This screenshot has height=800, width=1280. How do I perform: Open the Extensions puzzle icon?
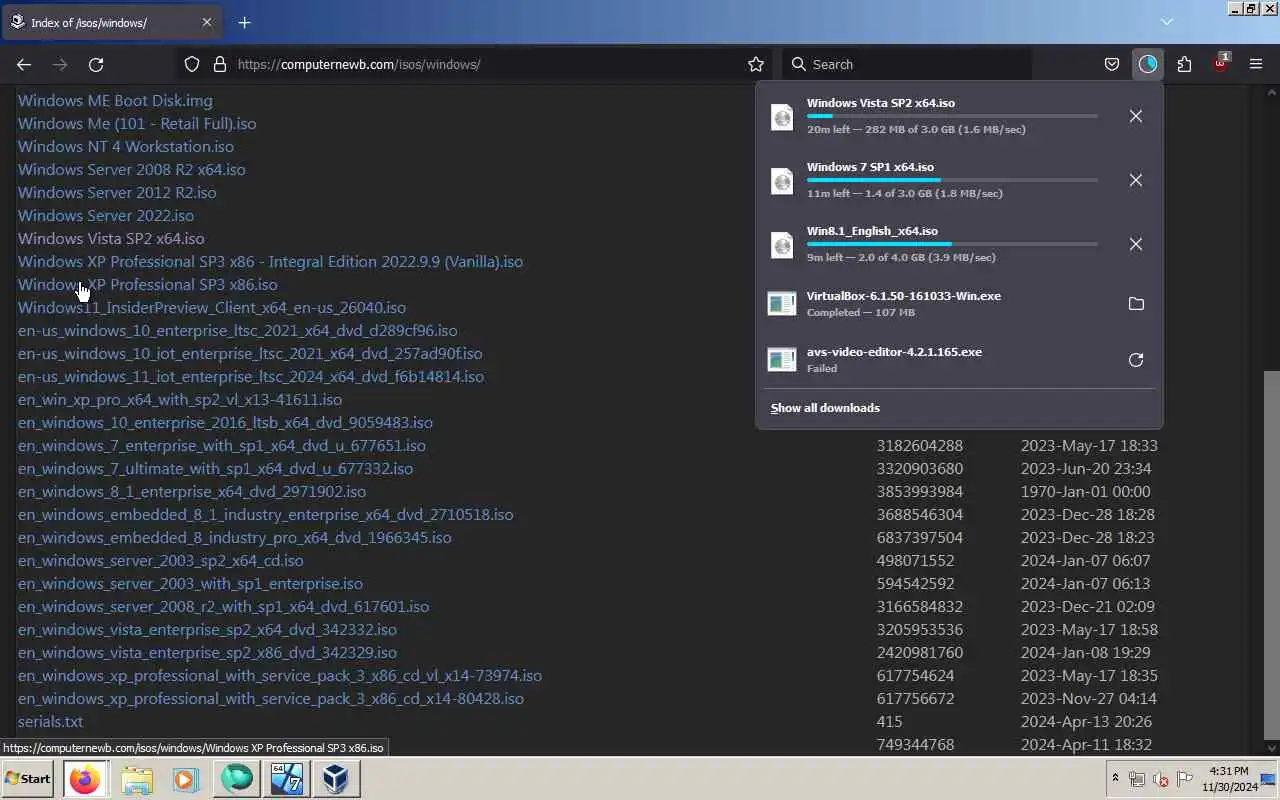tap(1184, 64)
